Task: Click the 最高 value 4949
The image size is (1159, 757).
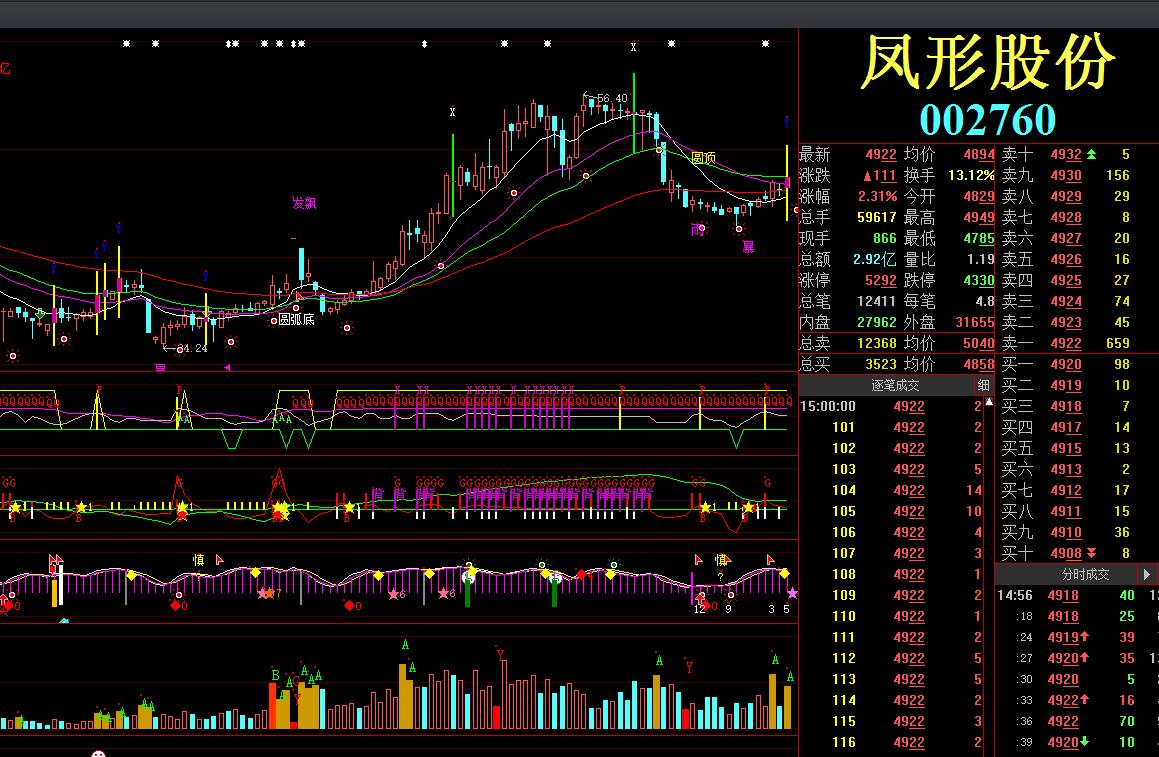Action: click(x=979, y=217)
